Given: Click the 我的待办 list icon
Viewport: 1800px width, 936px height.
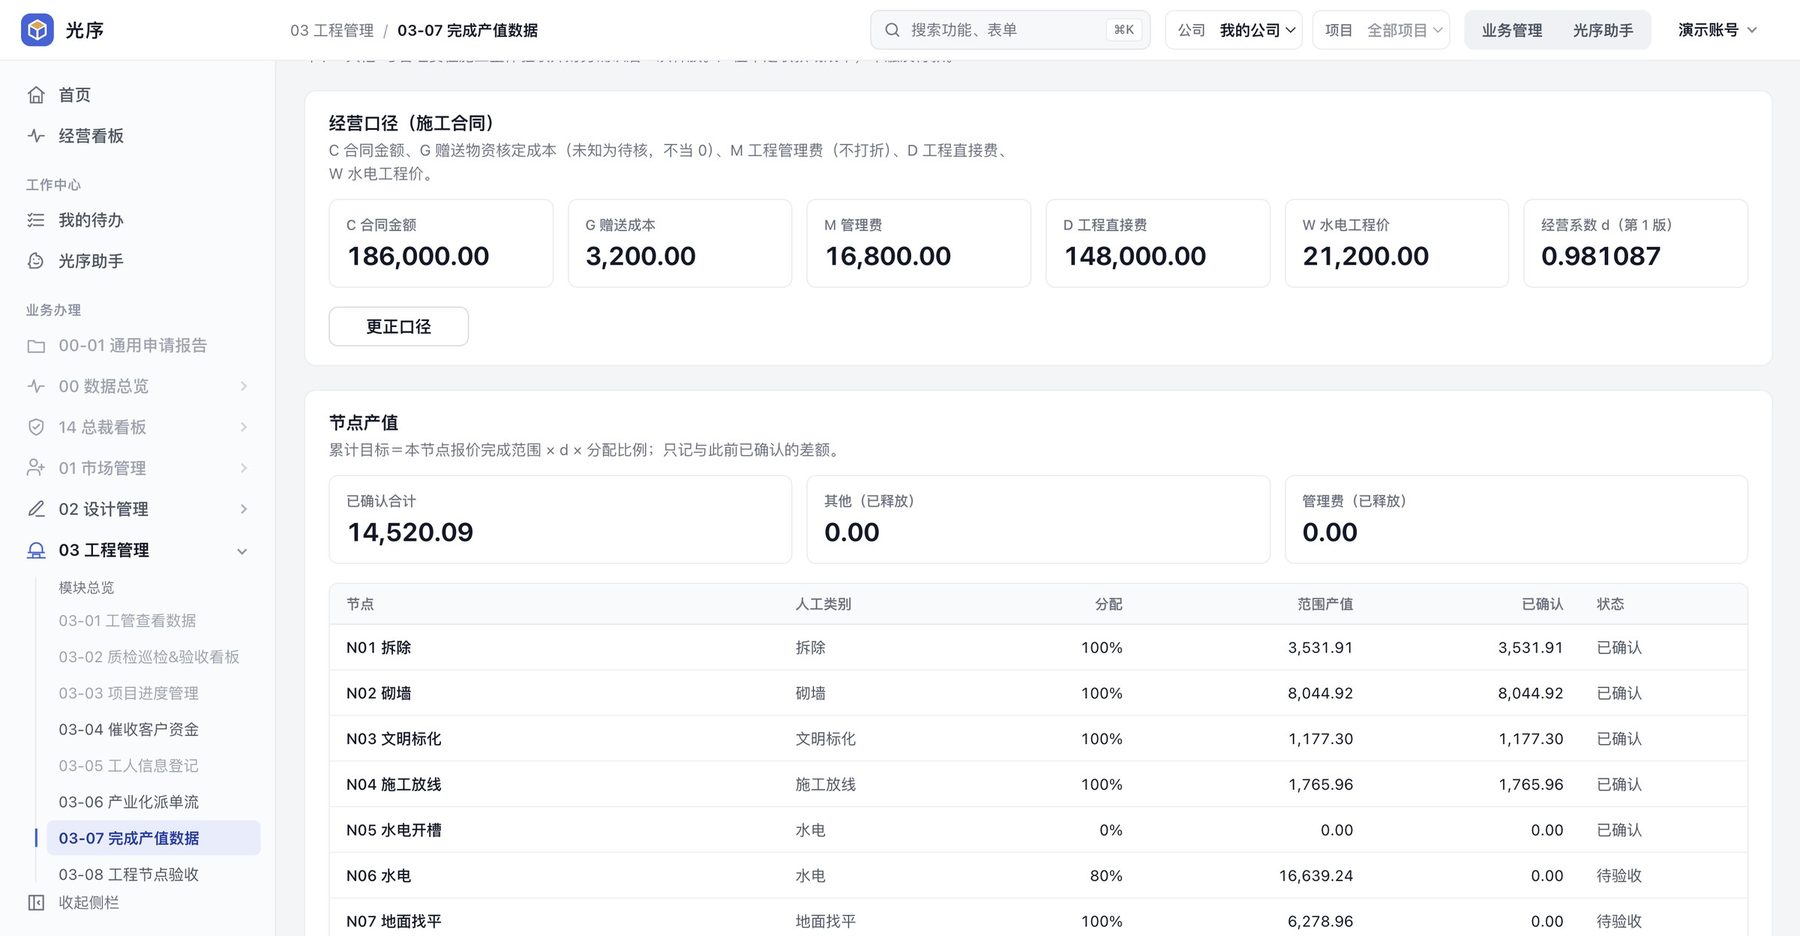Looking at the screenshot, I should coord(36,220).
